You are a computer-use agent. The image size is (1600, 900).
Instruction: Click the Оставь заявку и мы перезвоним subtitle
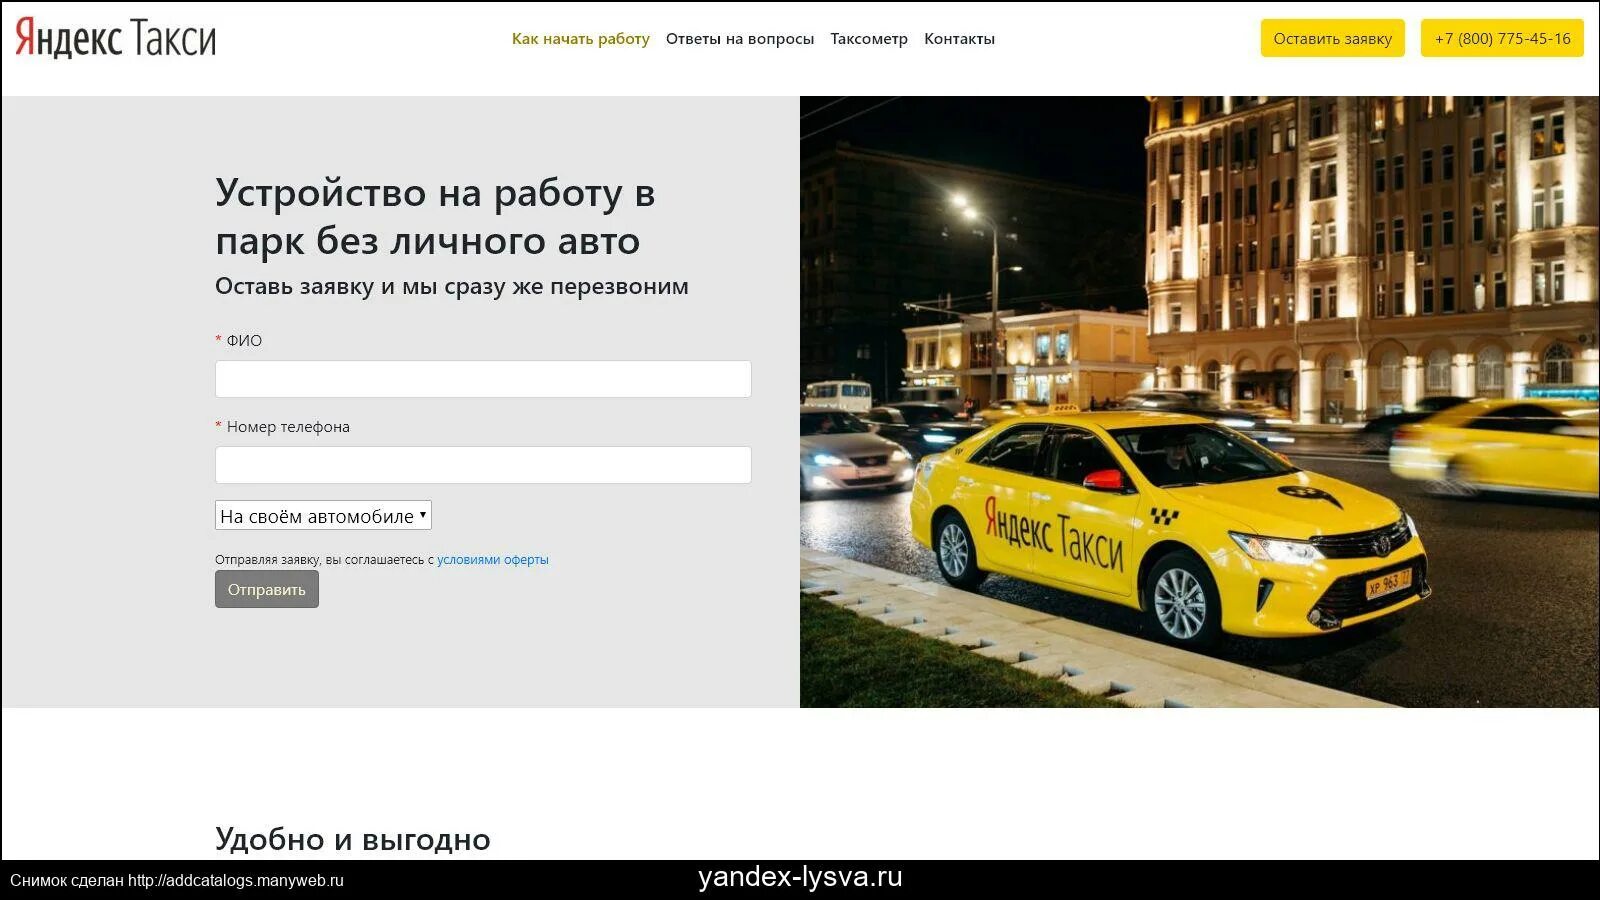452,286
